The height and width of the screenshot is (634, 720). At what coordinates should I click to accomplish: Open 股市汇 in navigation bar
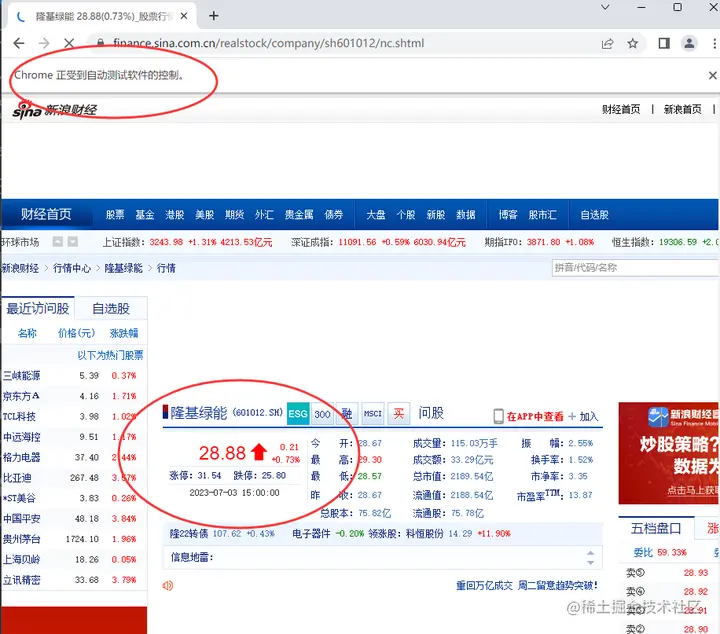[543, 214]
